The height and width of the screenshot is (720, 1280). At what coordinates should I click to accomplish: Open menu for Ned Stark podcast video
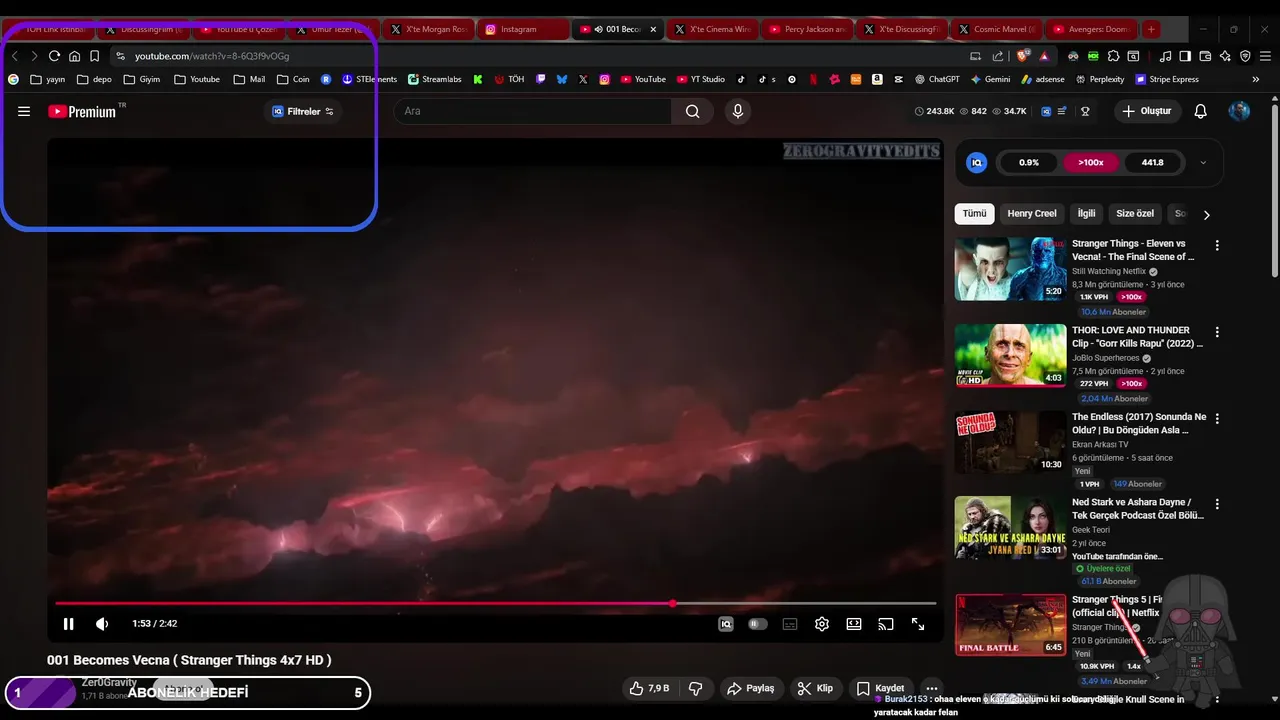[1217, 504]
